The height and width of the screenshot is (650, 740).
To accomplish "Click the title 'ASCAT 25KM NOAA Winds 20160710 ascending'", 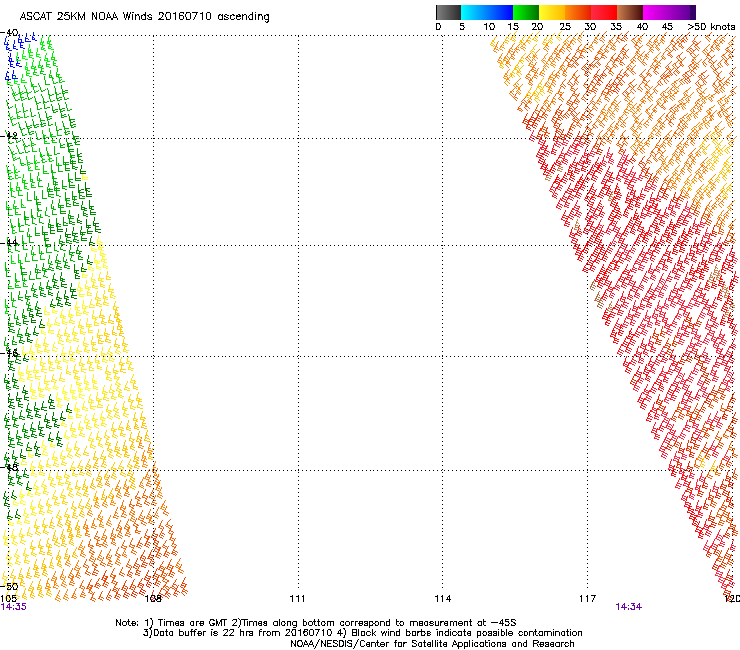I will point(144,17).
